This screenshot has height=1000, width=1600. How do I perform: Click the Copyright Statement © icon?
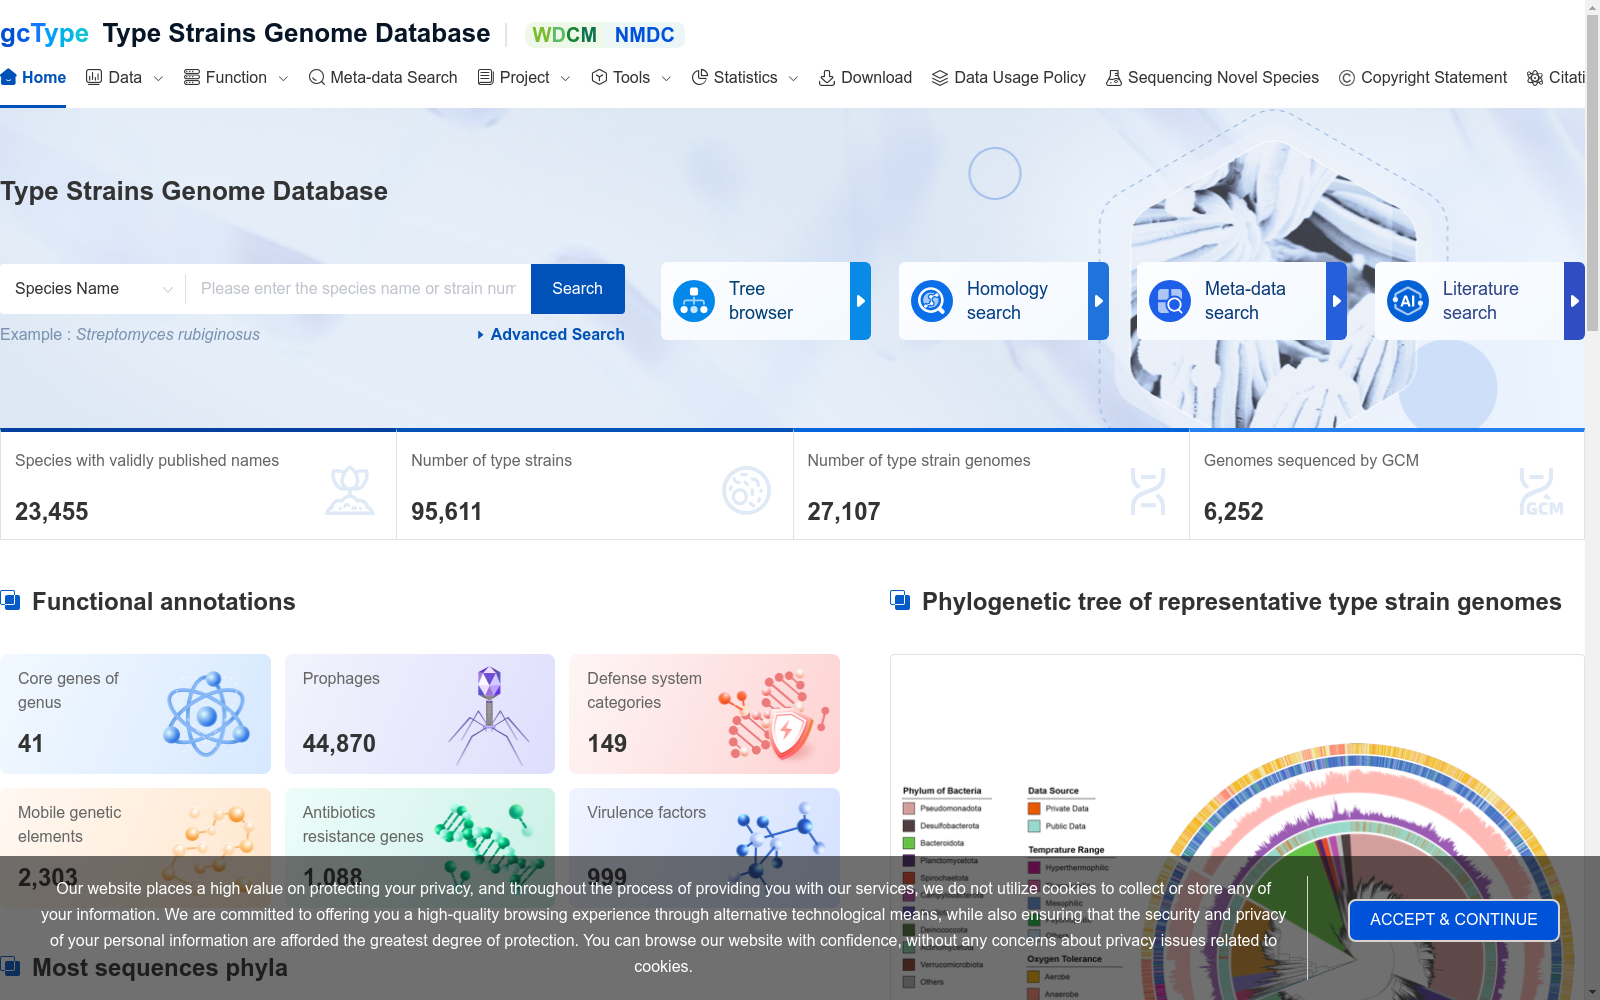pos(1347,77)
